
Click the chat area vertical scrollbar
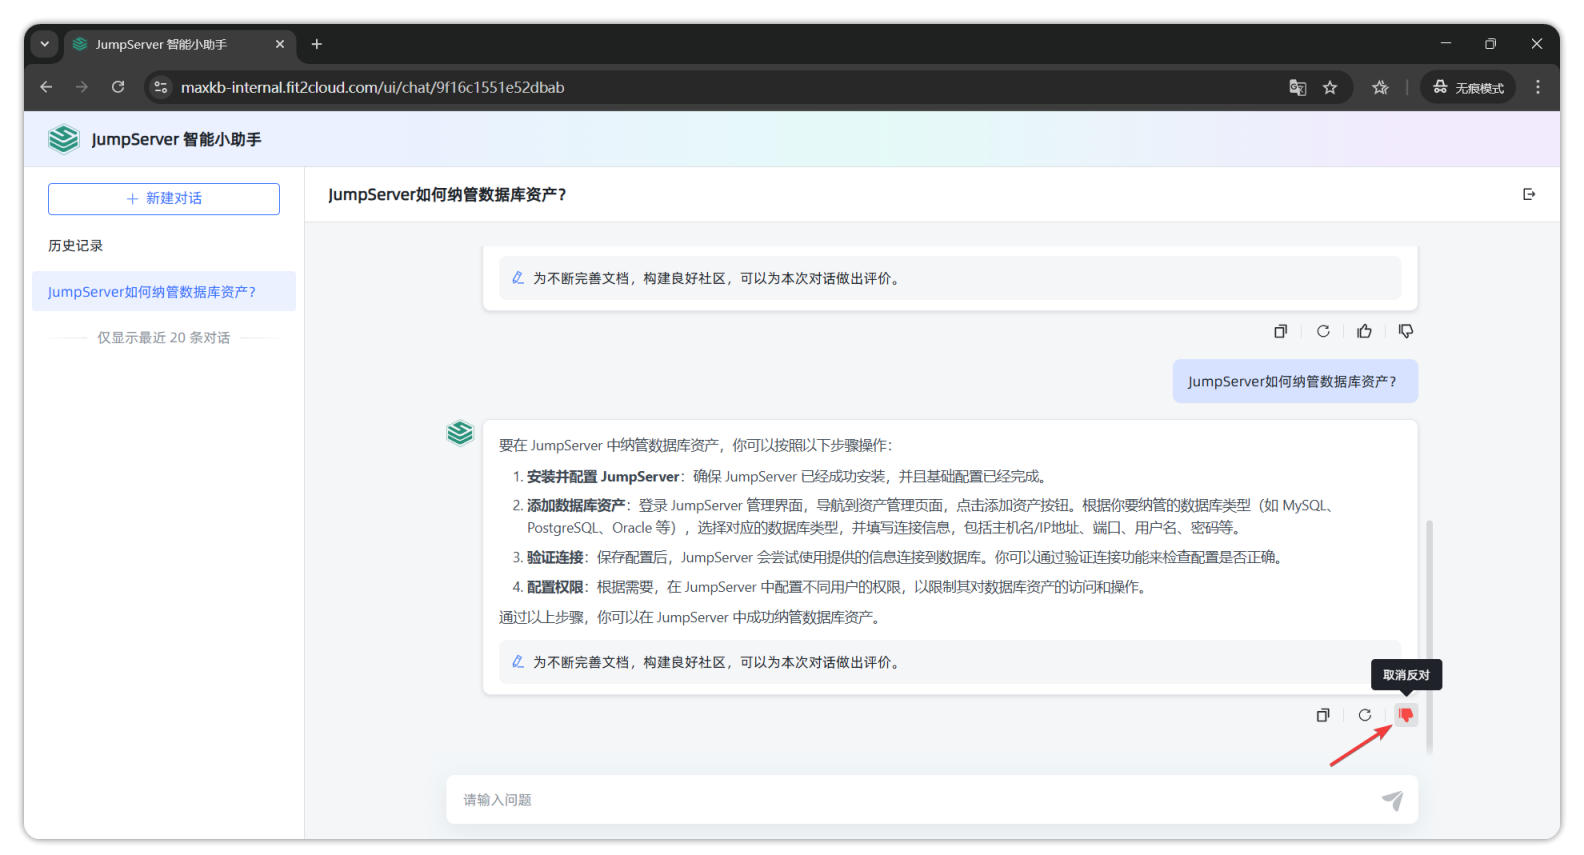click(1429, 636)
